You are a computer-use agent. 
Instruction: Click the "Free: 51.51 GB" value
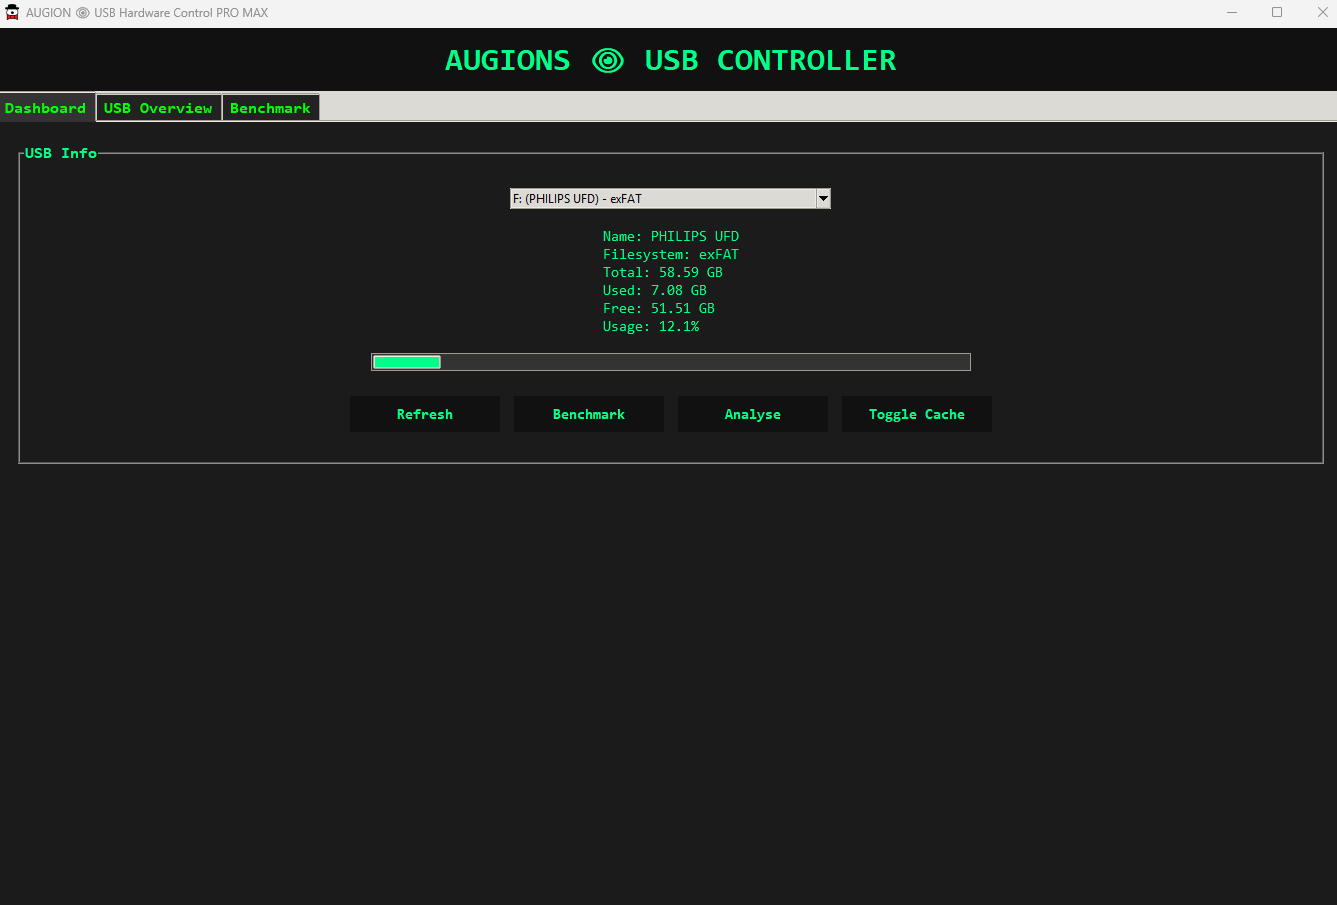tap(659, 308)
